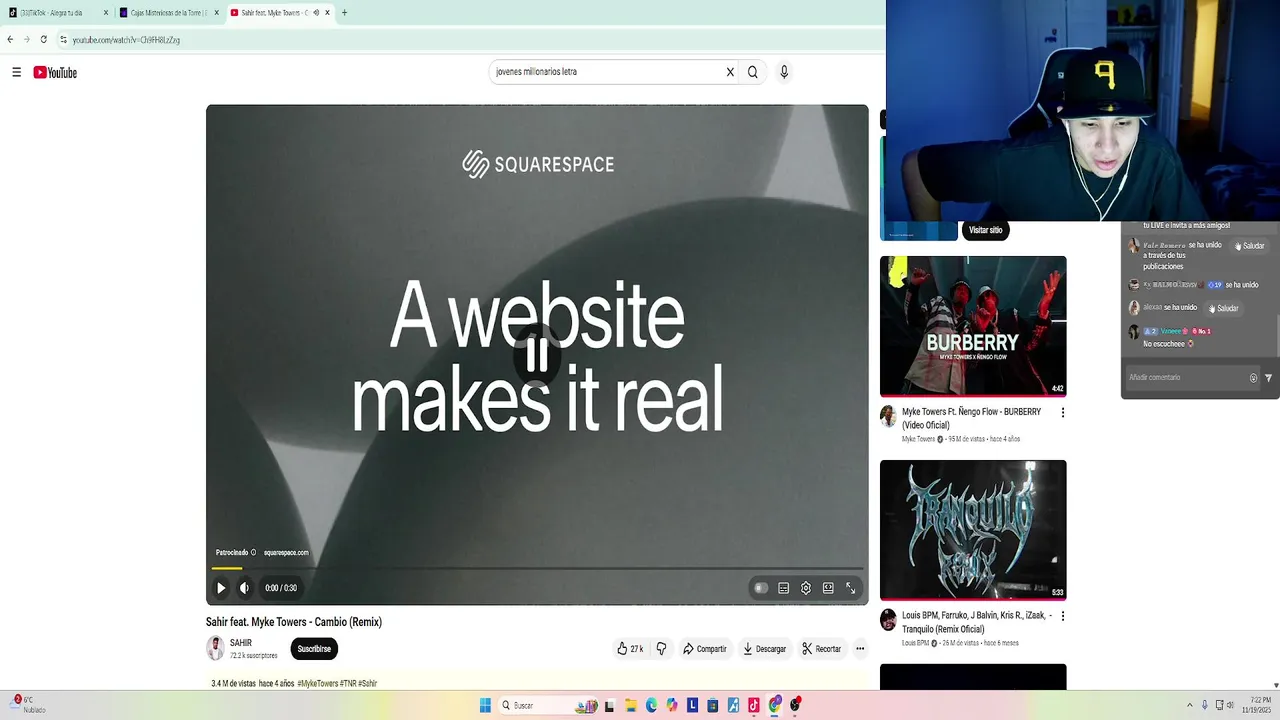Image resolution: width=1280 pixels, height=720 pixels.
Task: Open the Tranquilo Remix video thumbnail
Action: (973, 530)
